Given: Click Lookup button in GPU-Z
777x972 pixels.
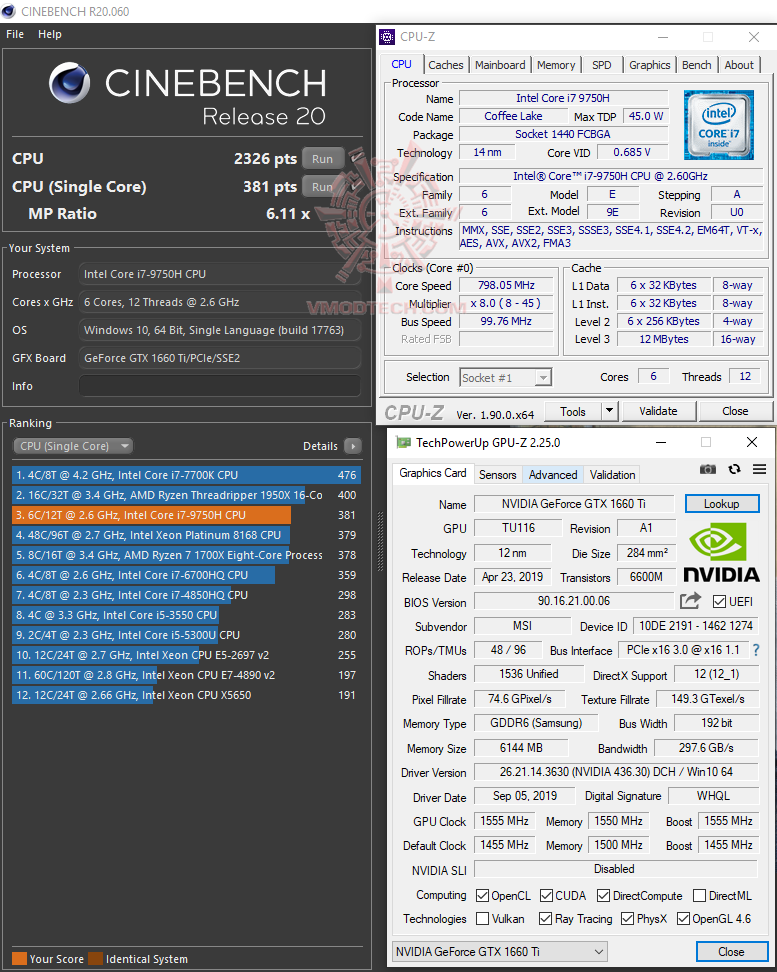Looking at the screenshot, I should 722,504.
